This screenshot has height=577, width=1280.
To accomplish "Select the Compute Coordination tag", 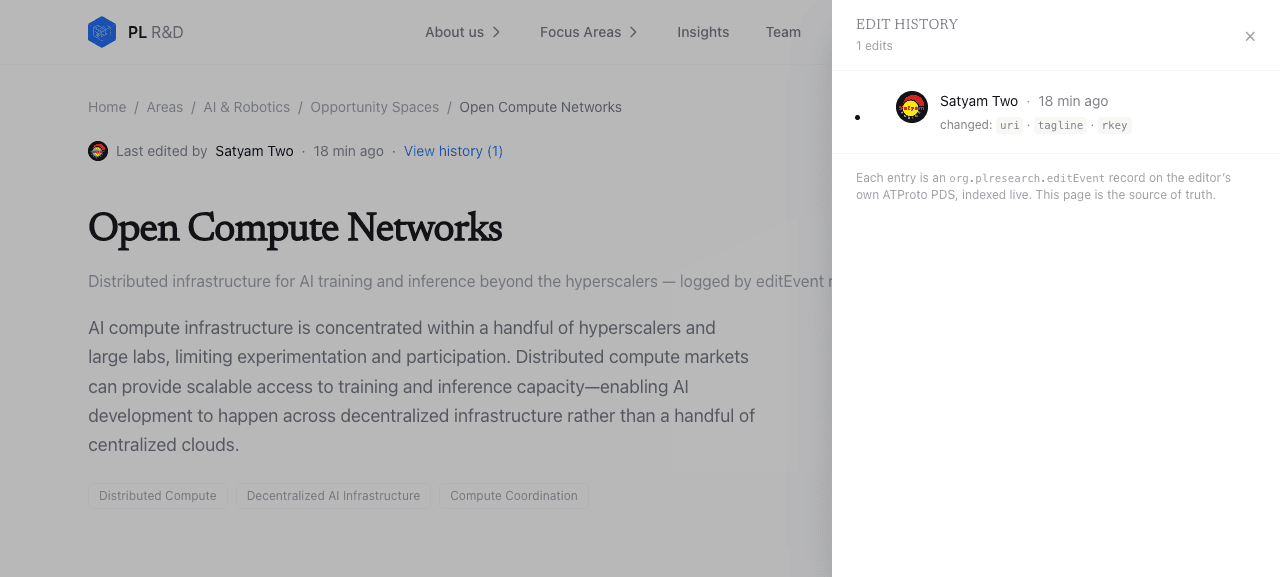I will pyautogui.click(x=514, y=496).
